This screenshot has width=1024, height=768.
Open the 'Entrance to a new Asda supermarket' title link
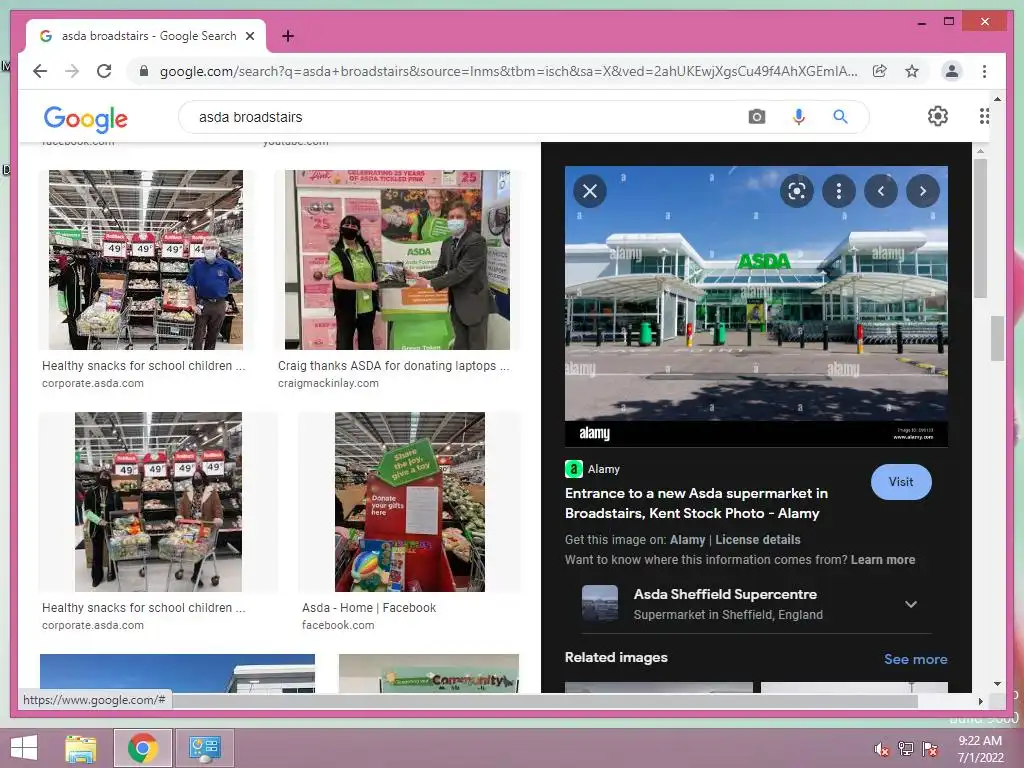tap(696, 504)
